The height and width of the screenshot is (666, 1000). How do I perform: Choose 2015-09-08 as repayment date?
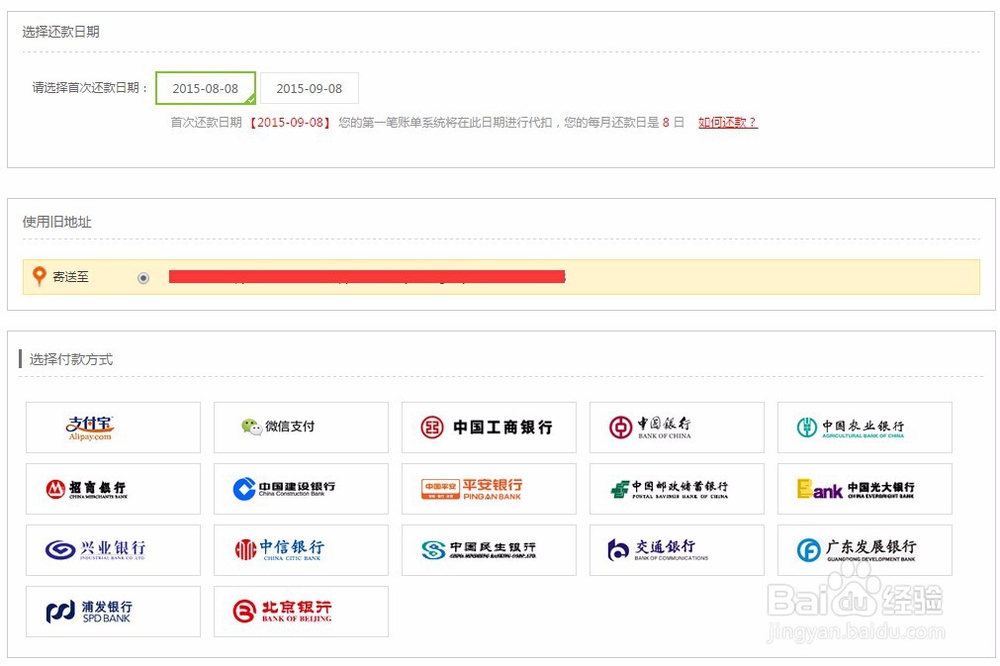click(310, 87)
